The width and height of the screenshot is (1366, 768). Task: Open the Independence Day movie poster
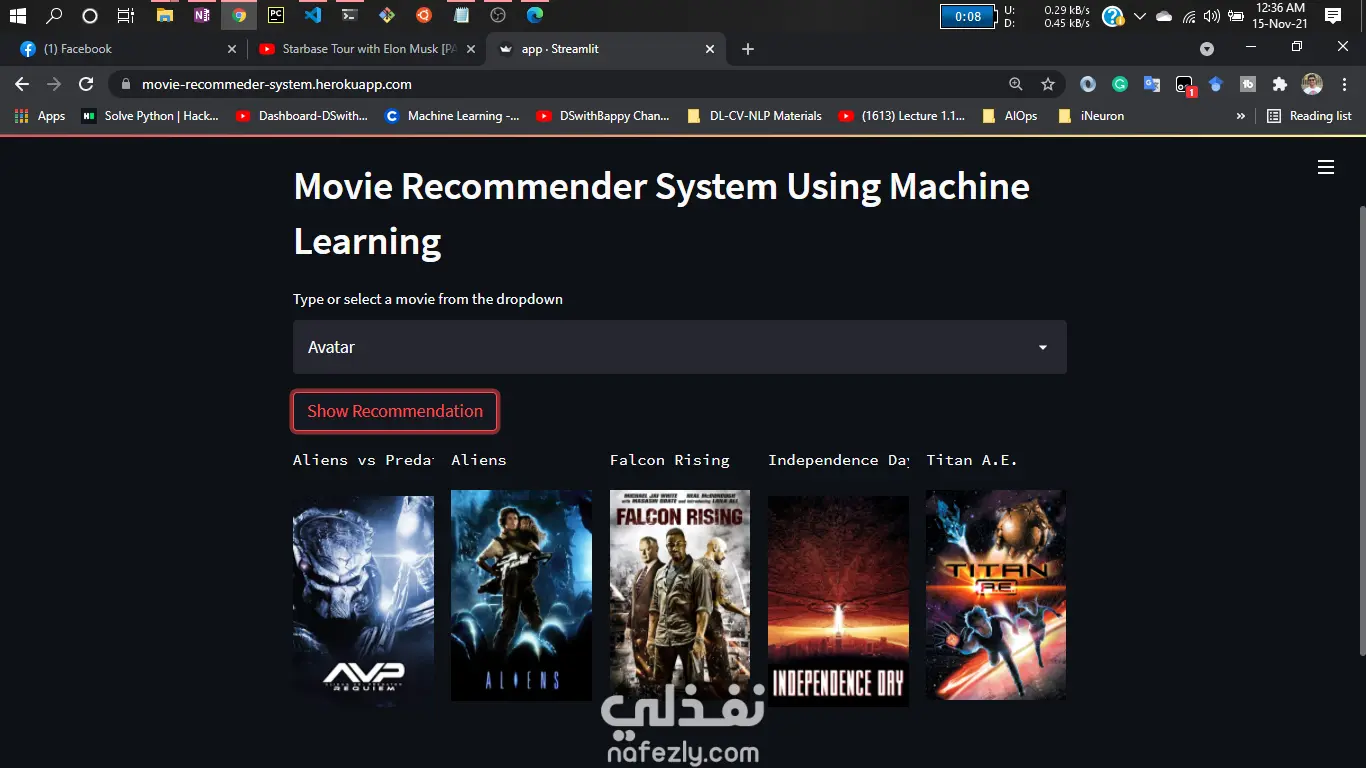(x=838, y=601)
